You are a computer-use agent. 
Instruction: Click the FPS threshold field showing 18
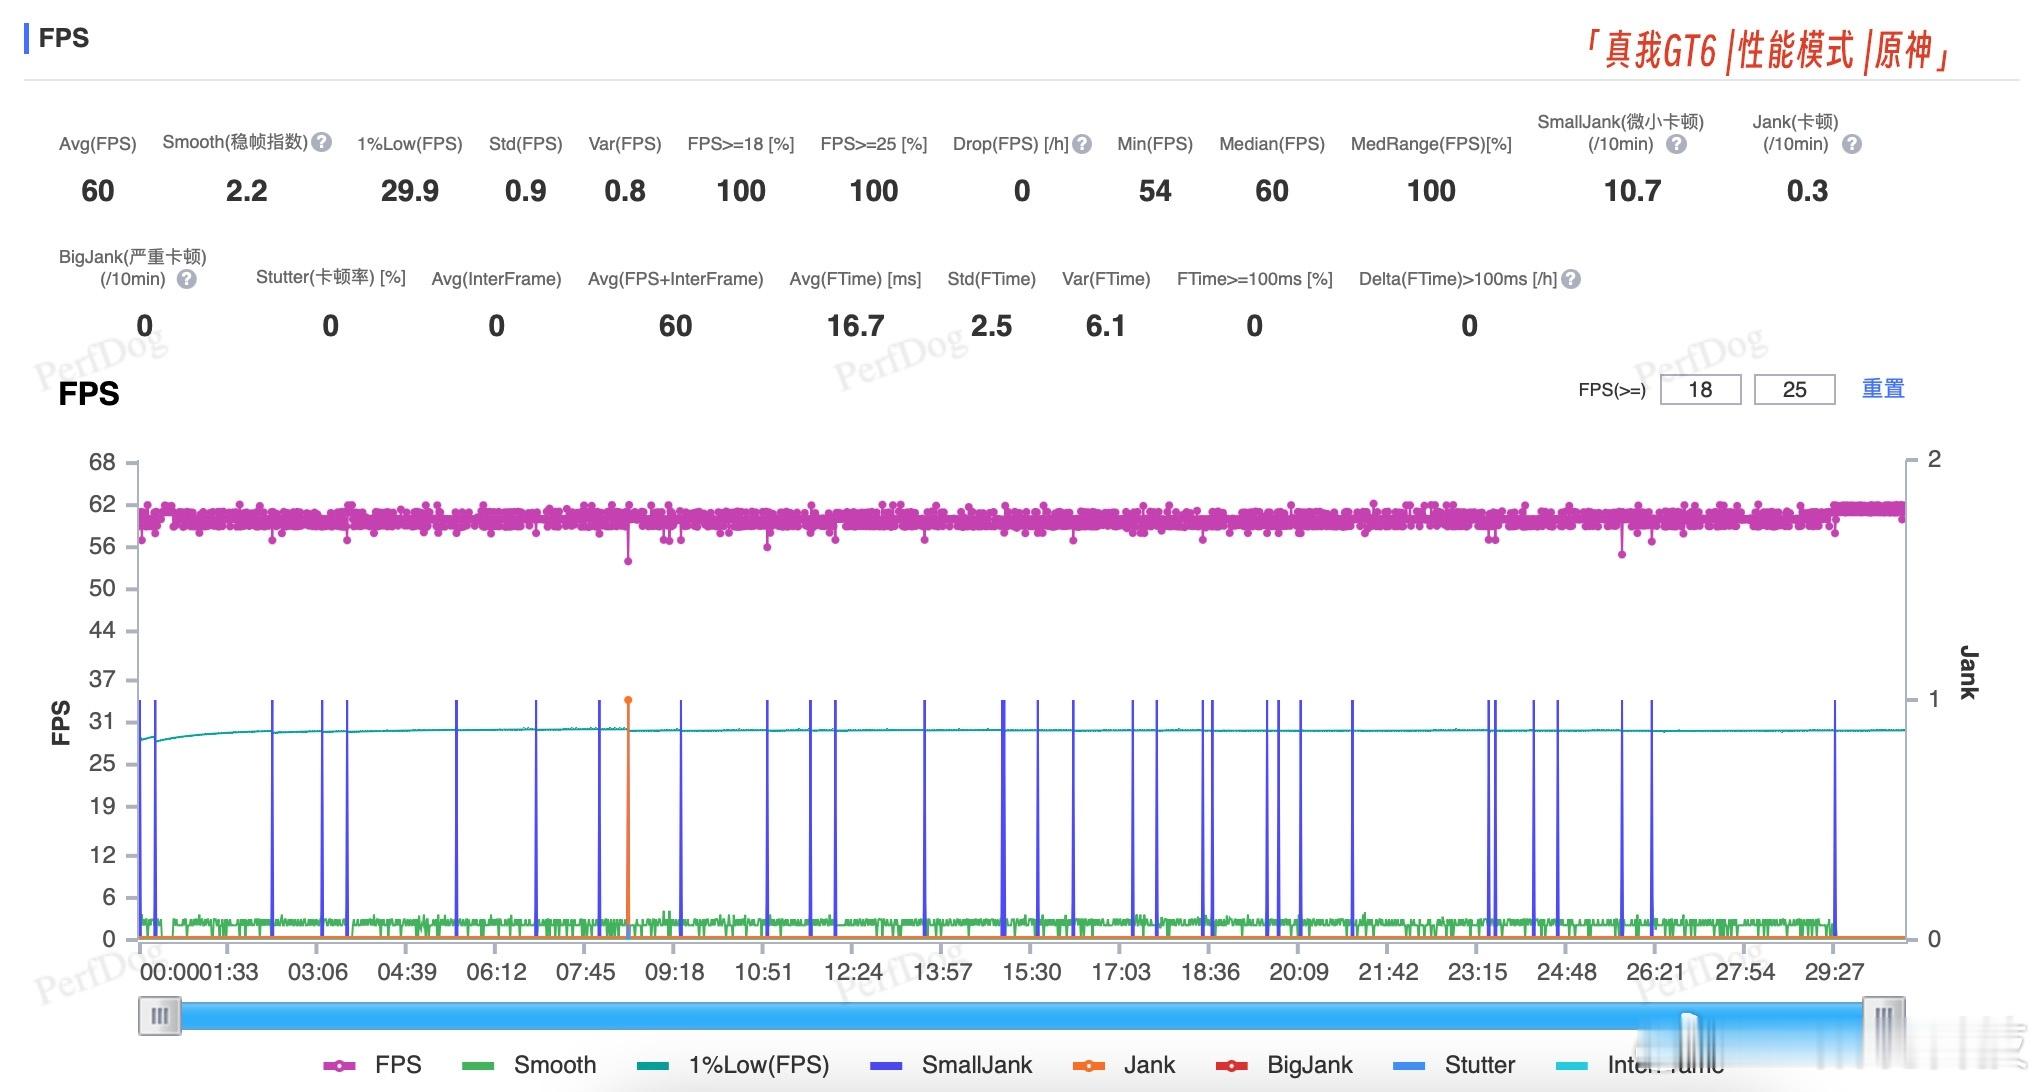click(x=1700, y=389)
